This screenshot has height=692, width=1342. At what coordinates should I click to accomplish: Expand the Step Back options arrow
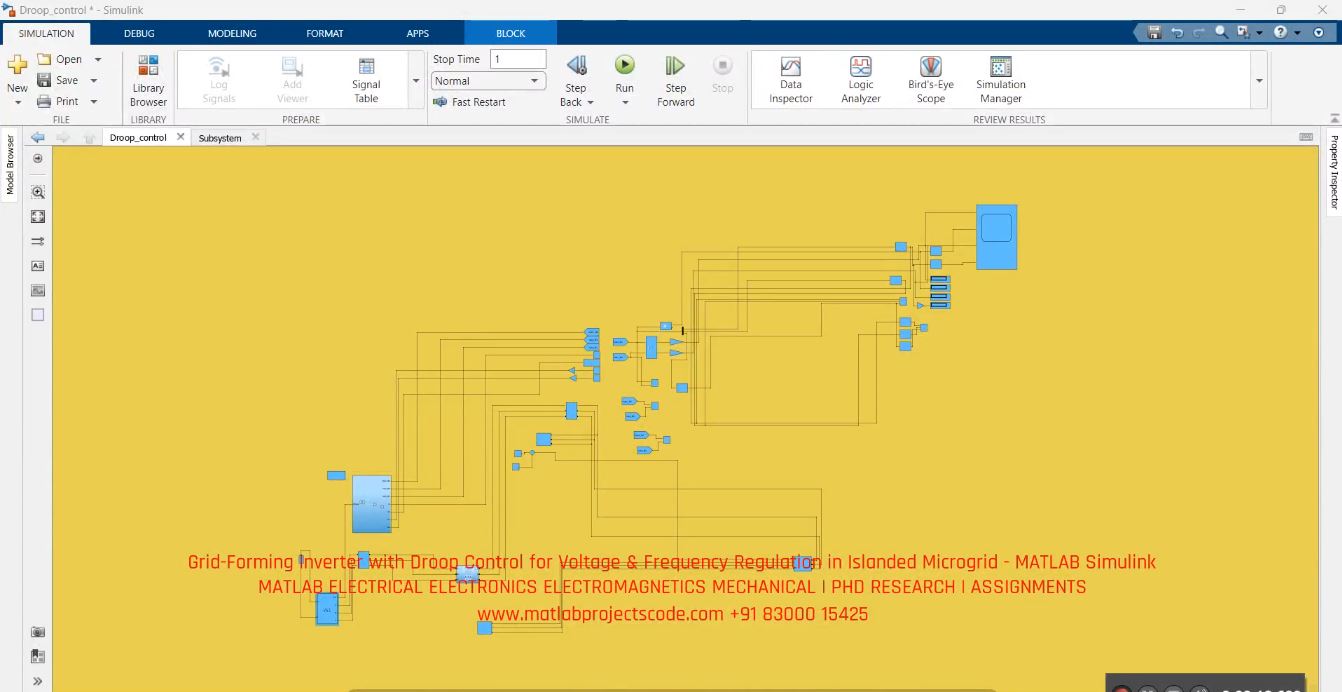click(590, 102)
